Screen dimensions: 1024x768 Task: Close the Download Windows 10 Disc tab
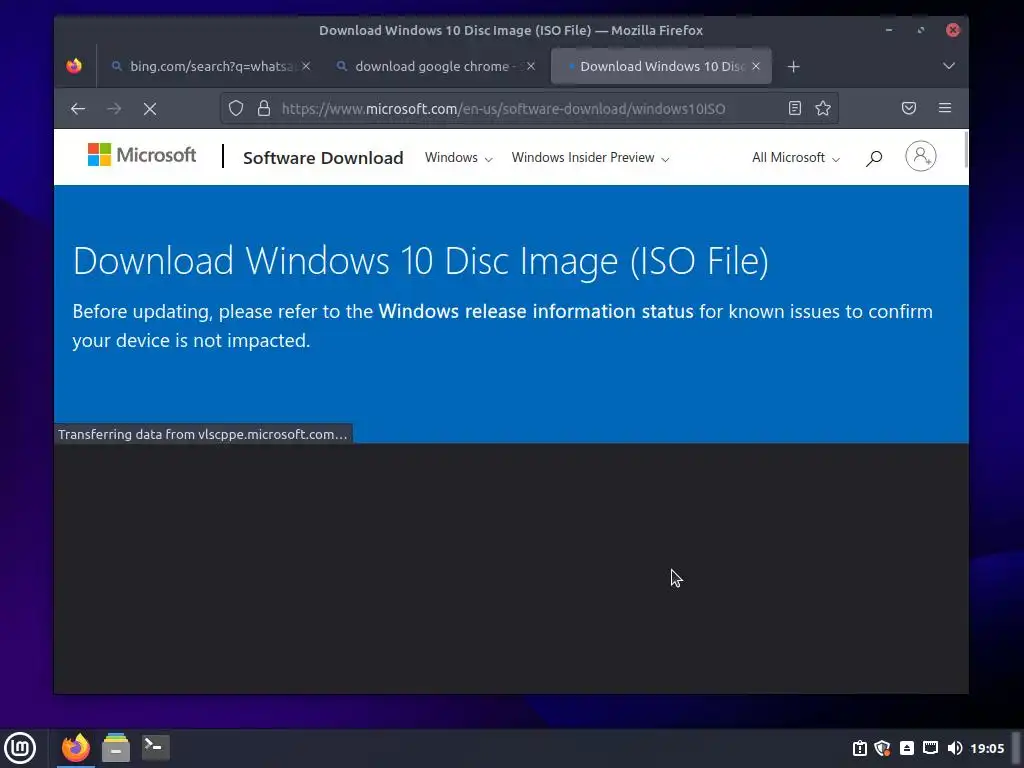click(x=756, y=66)
